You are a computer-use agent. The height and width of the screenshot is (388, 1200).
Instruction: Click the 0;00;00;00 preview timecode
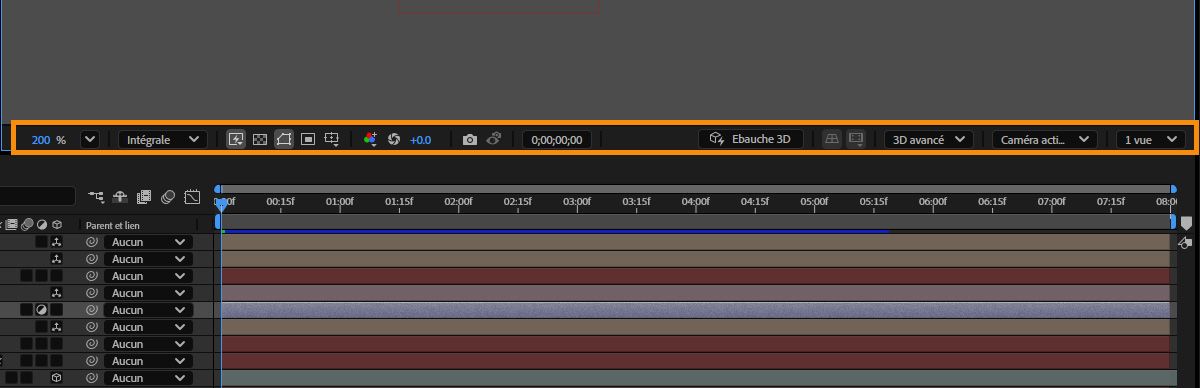coord(558,140)
